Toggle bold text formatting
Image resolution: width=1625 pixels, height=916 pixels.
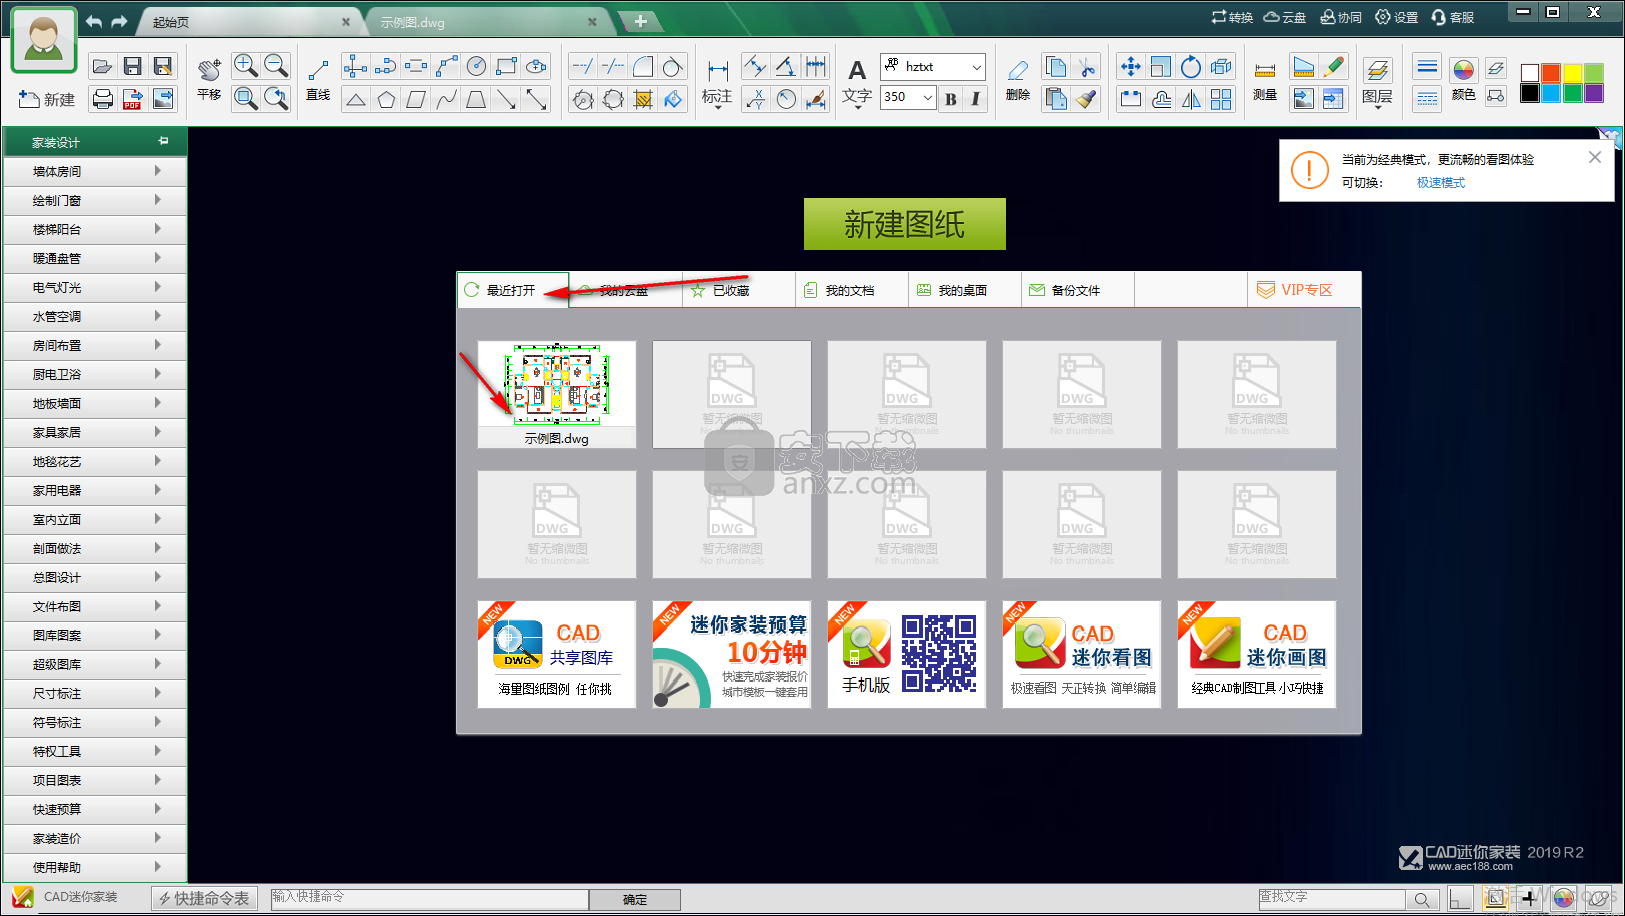(x=951, y=98)
